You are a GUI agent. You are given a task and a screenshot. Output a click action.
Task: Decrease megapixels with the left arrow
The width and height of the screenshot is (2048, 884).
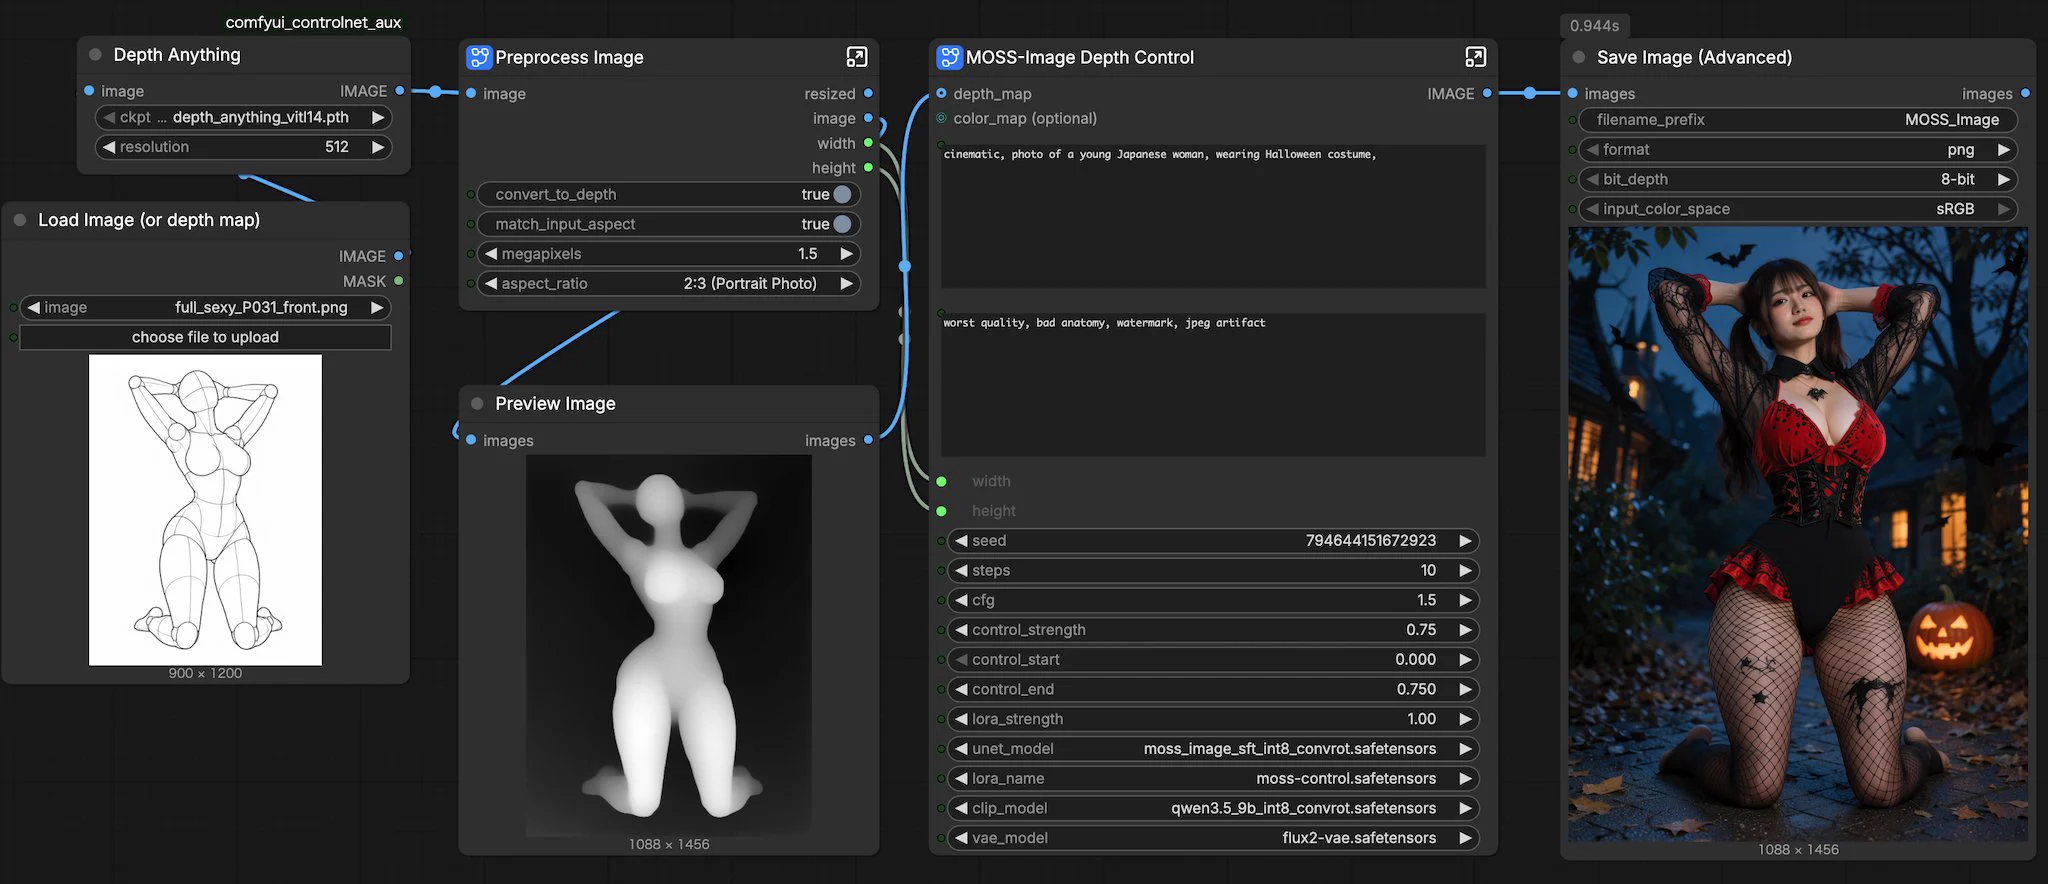[x=491, y=254]
